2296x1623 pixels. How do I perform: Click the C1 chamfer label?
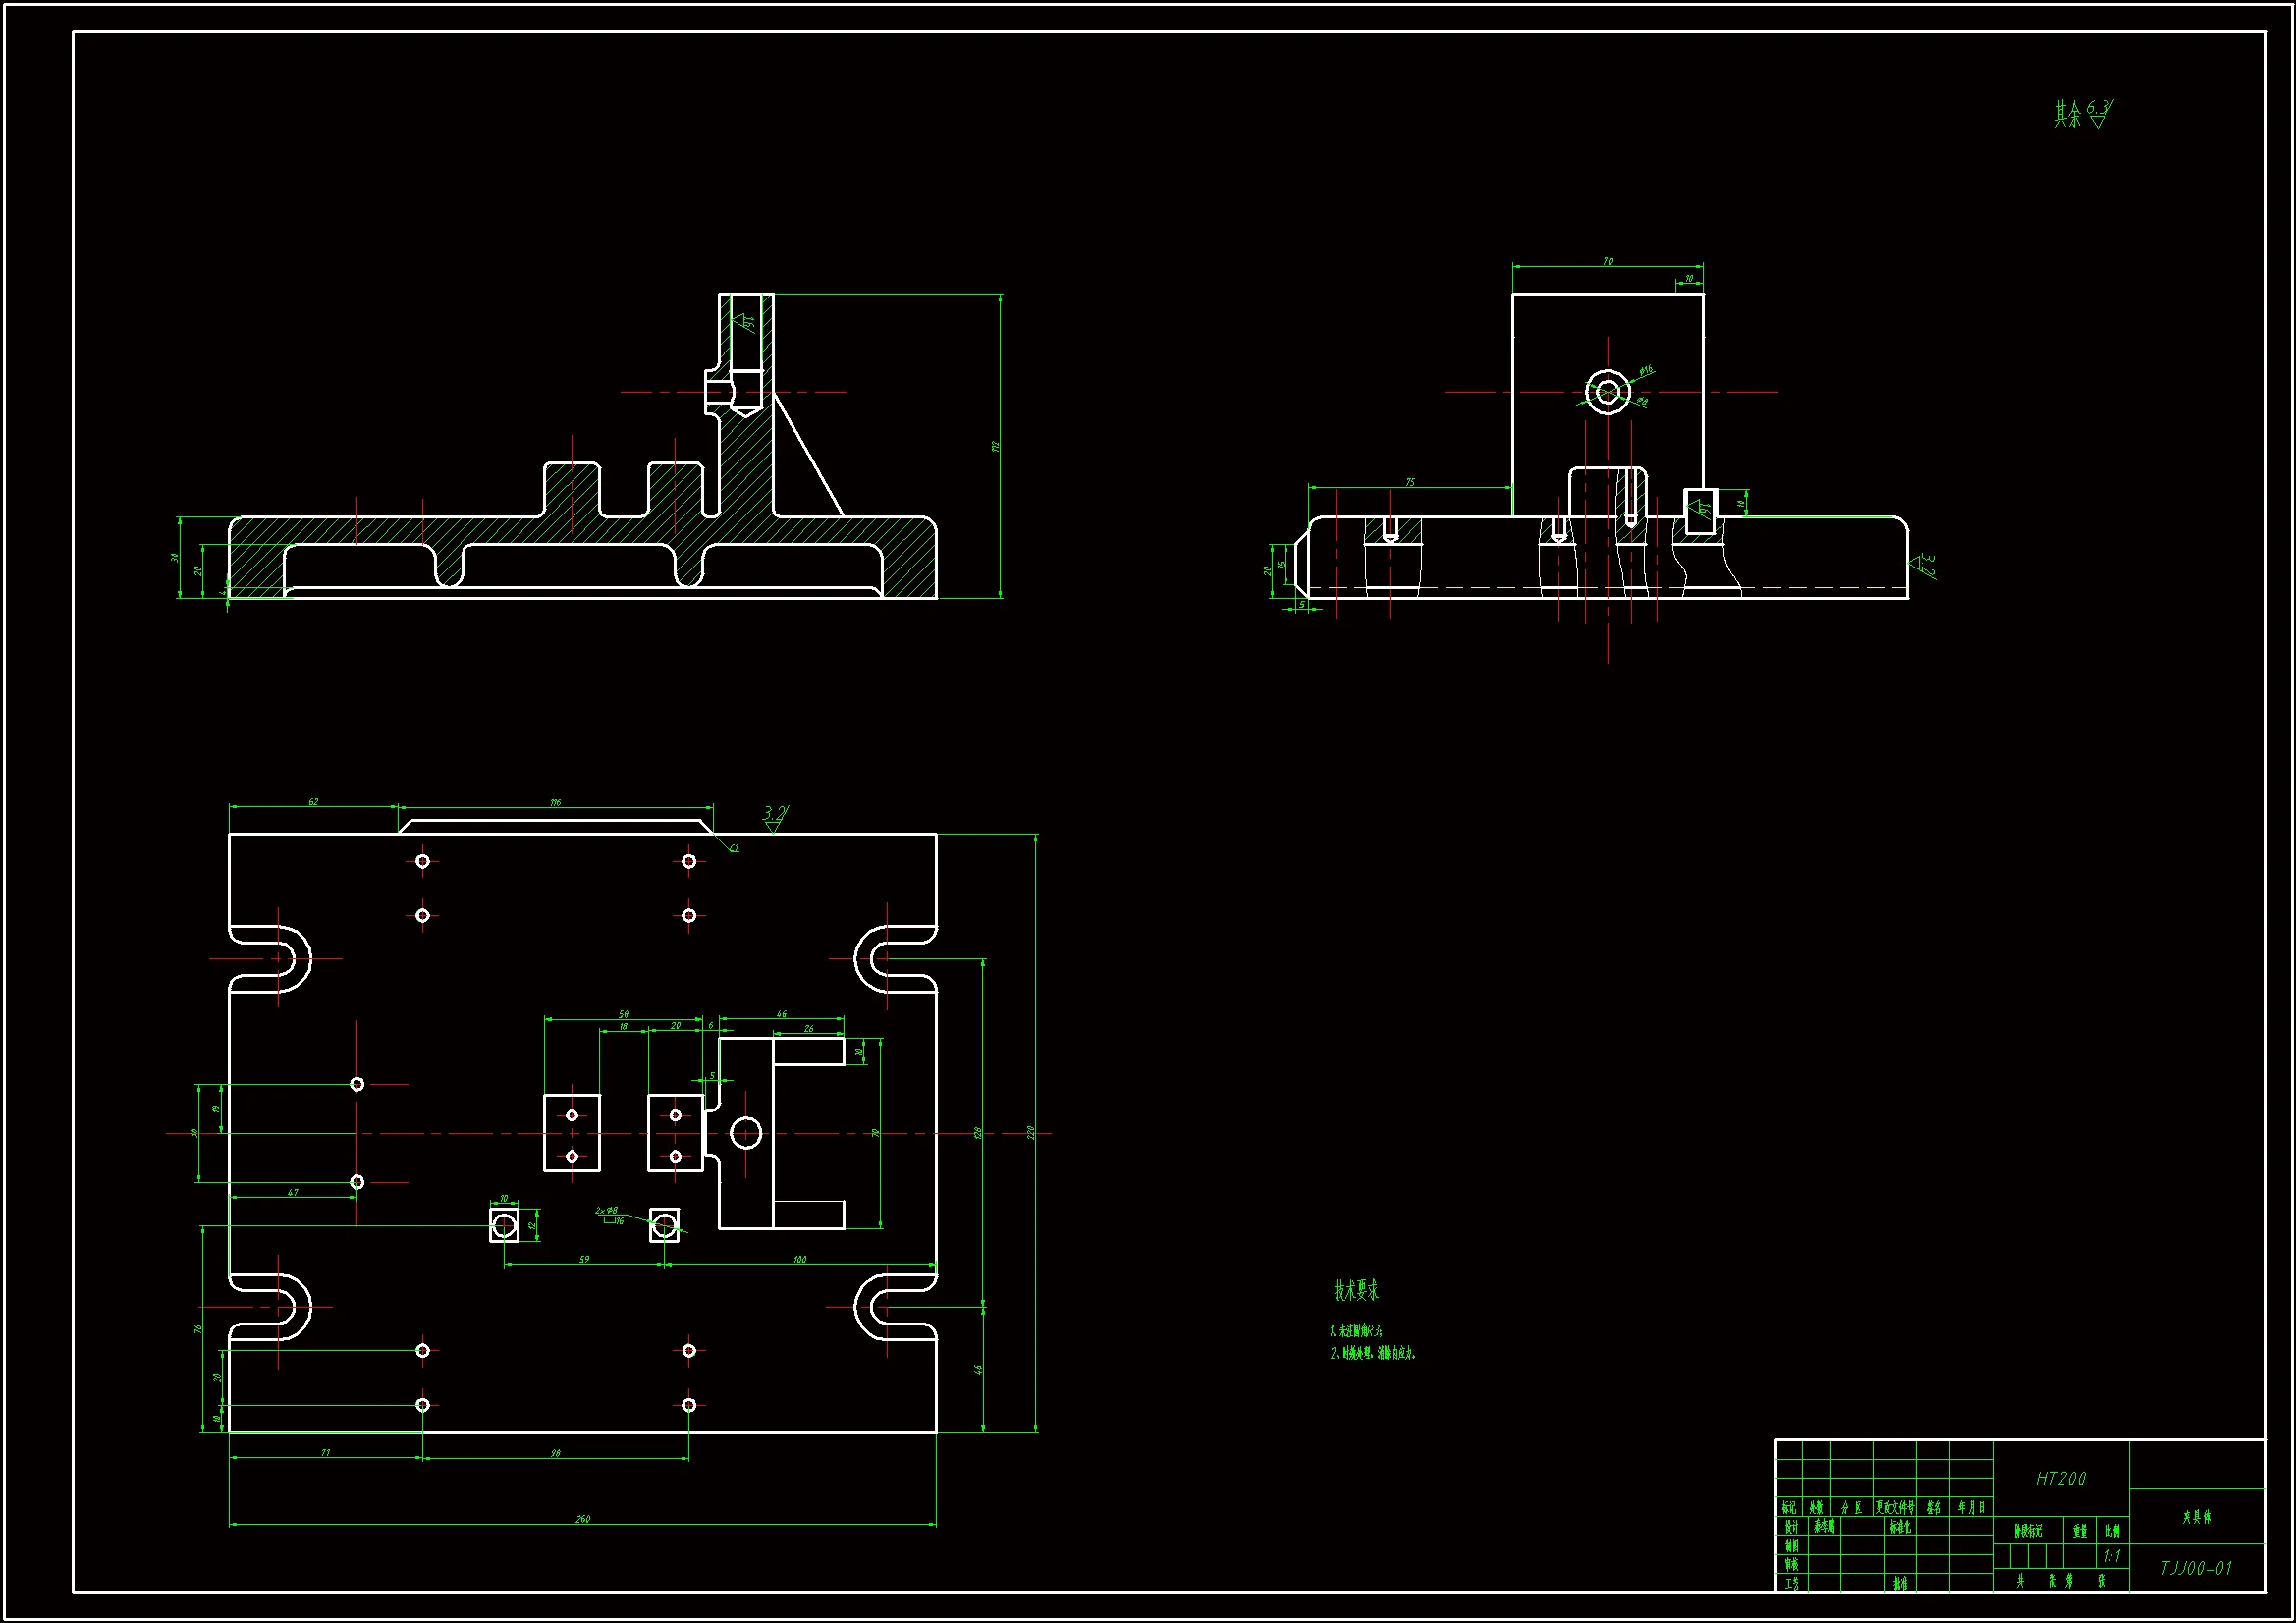(x=734, y=848)
